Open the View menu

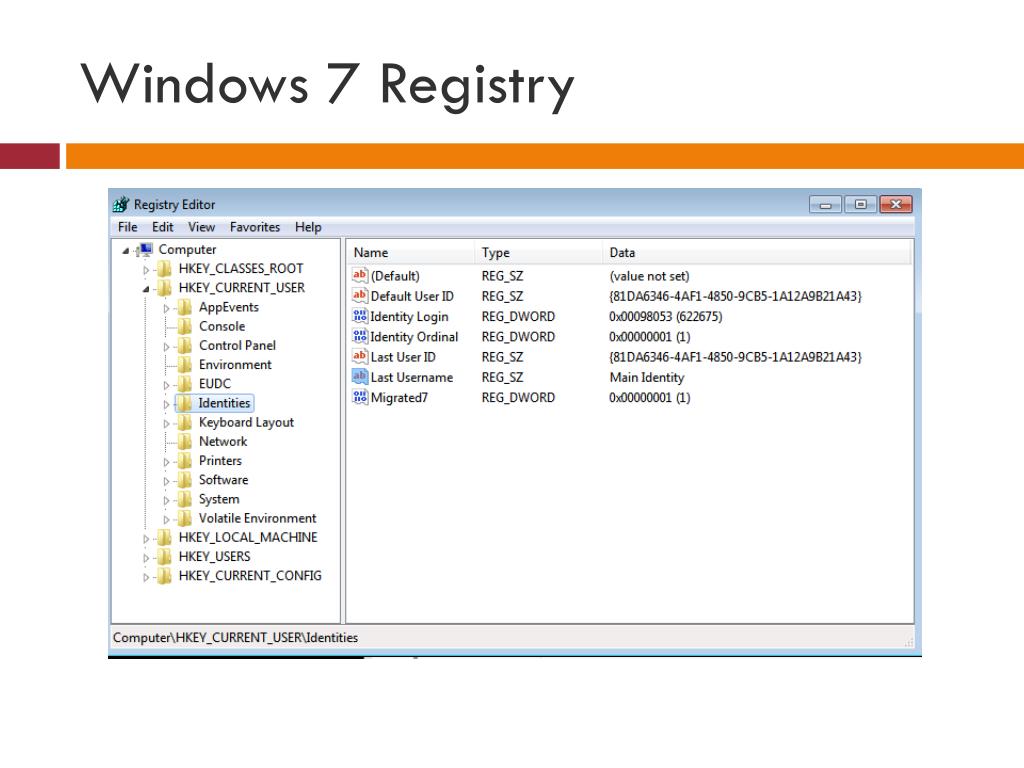click(201, 227)
